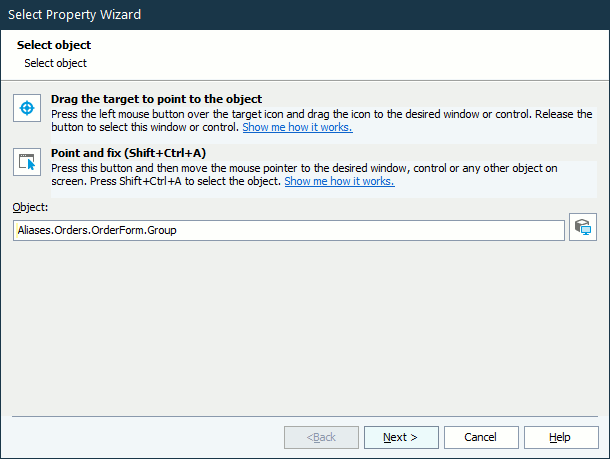Viewport: 610px width, 459px height.
Task: Open 'Show me how it works' for drag target
Action: point(297,128)
